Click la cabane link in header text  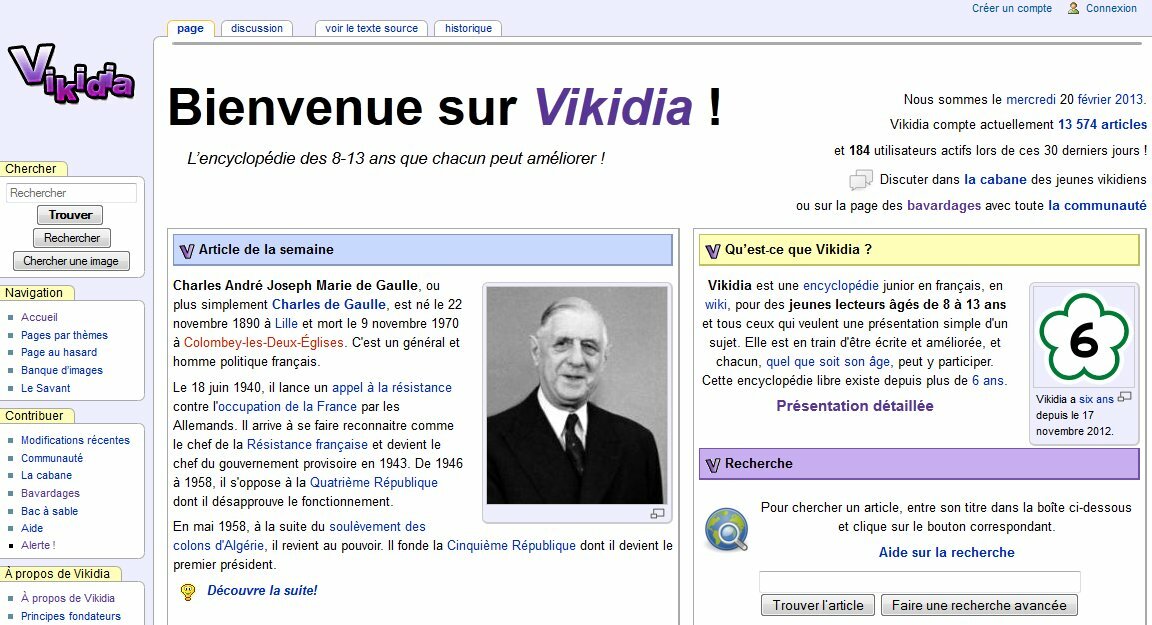pyautogui.click(x=996, y=179)
